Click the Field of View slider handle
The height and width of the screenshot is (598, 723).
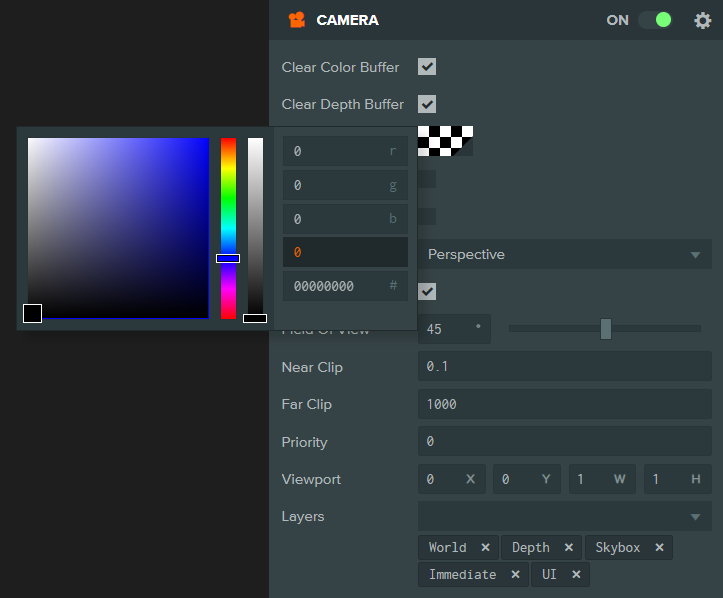[606, 329]
